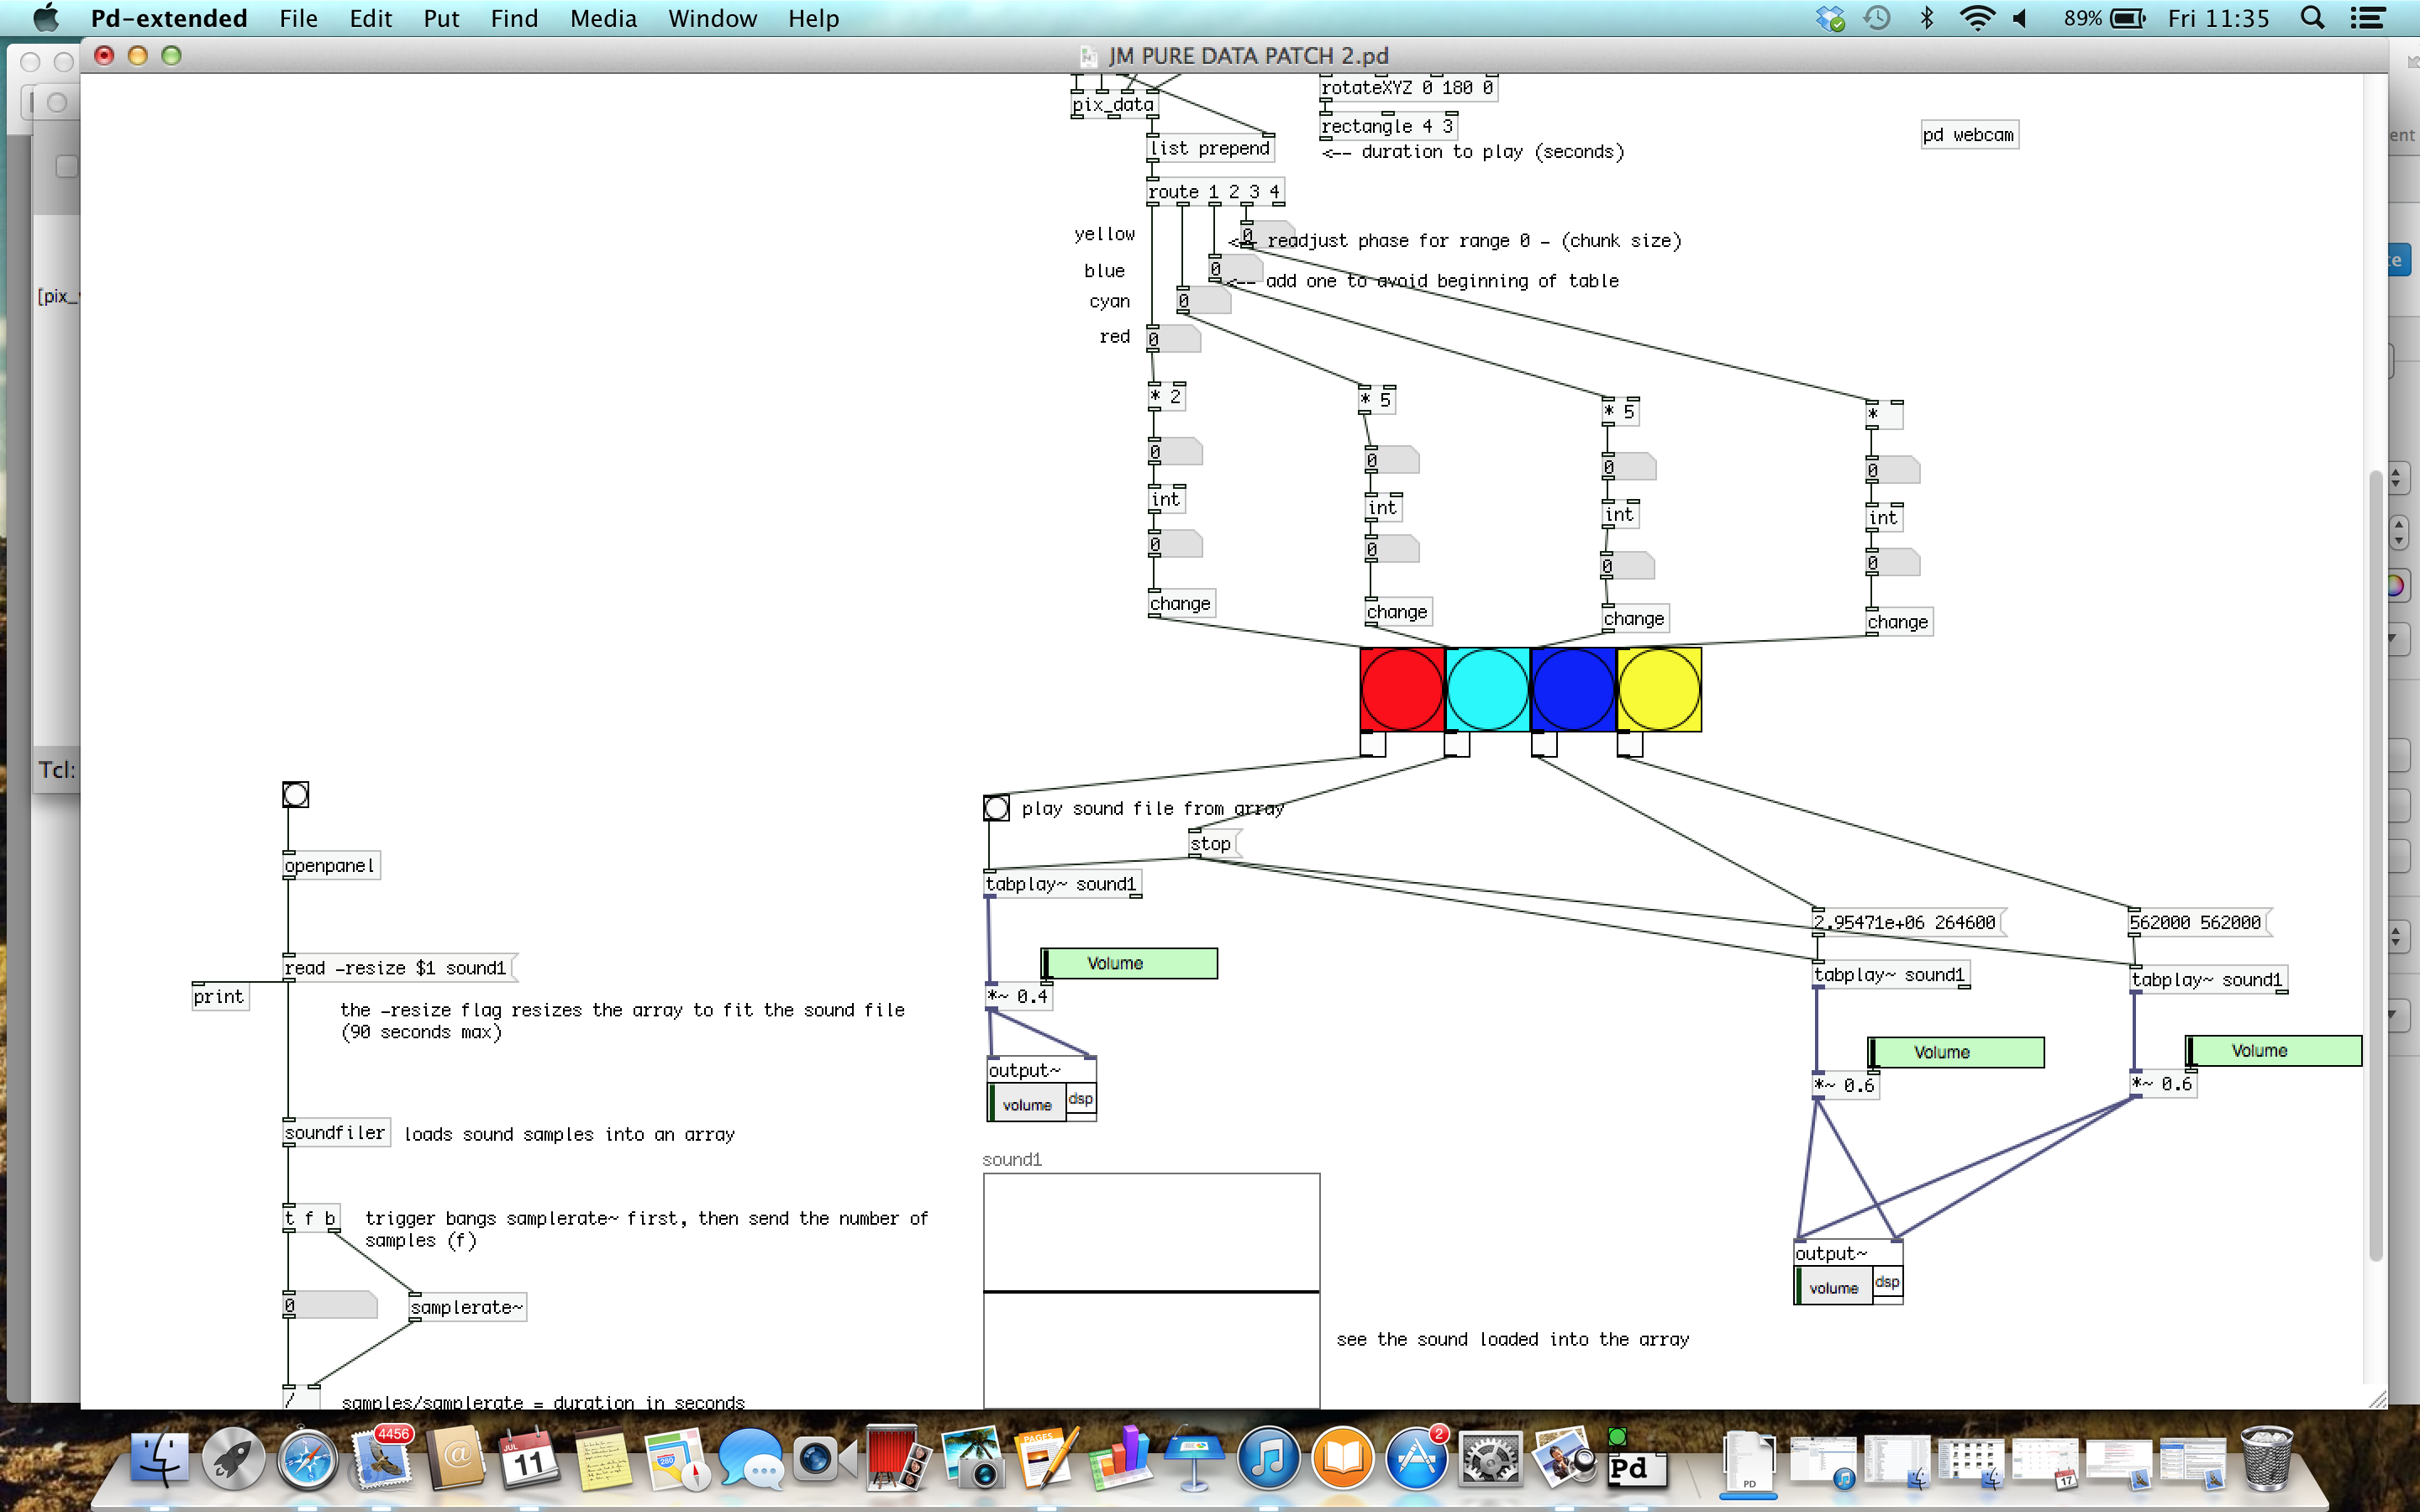Adjust volume slider in output~ under *~ 0.6
Viewport: 2420px width, 1512px height.
click(1834, 1288)
